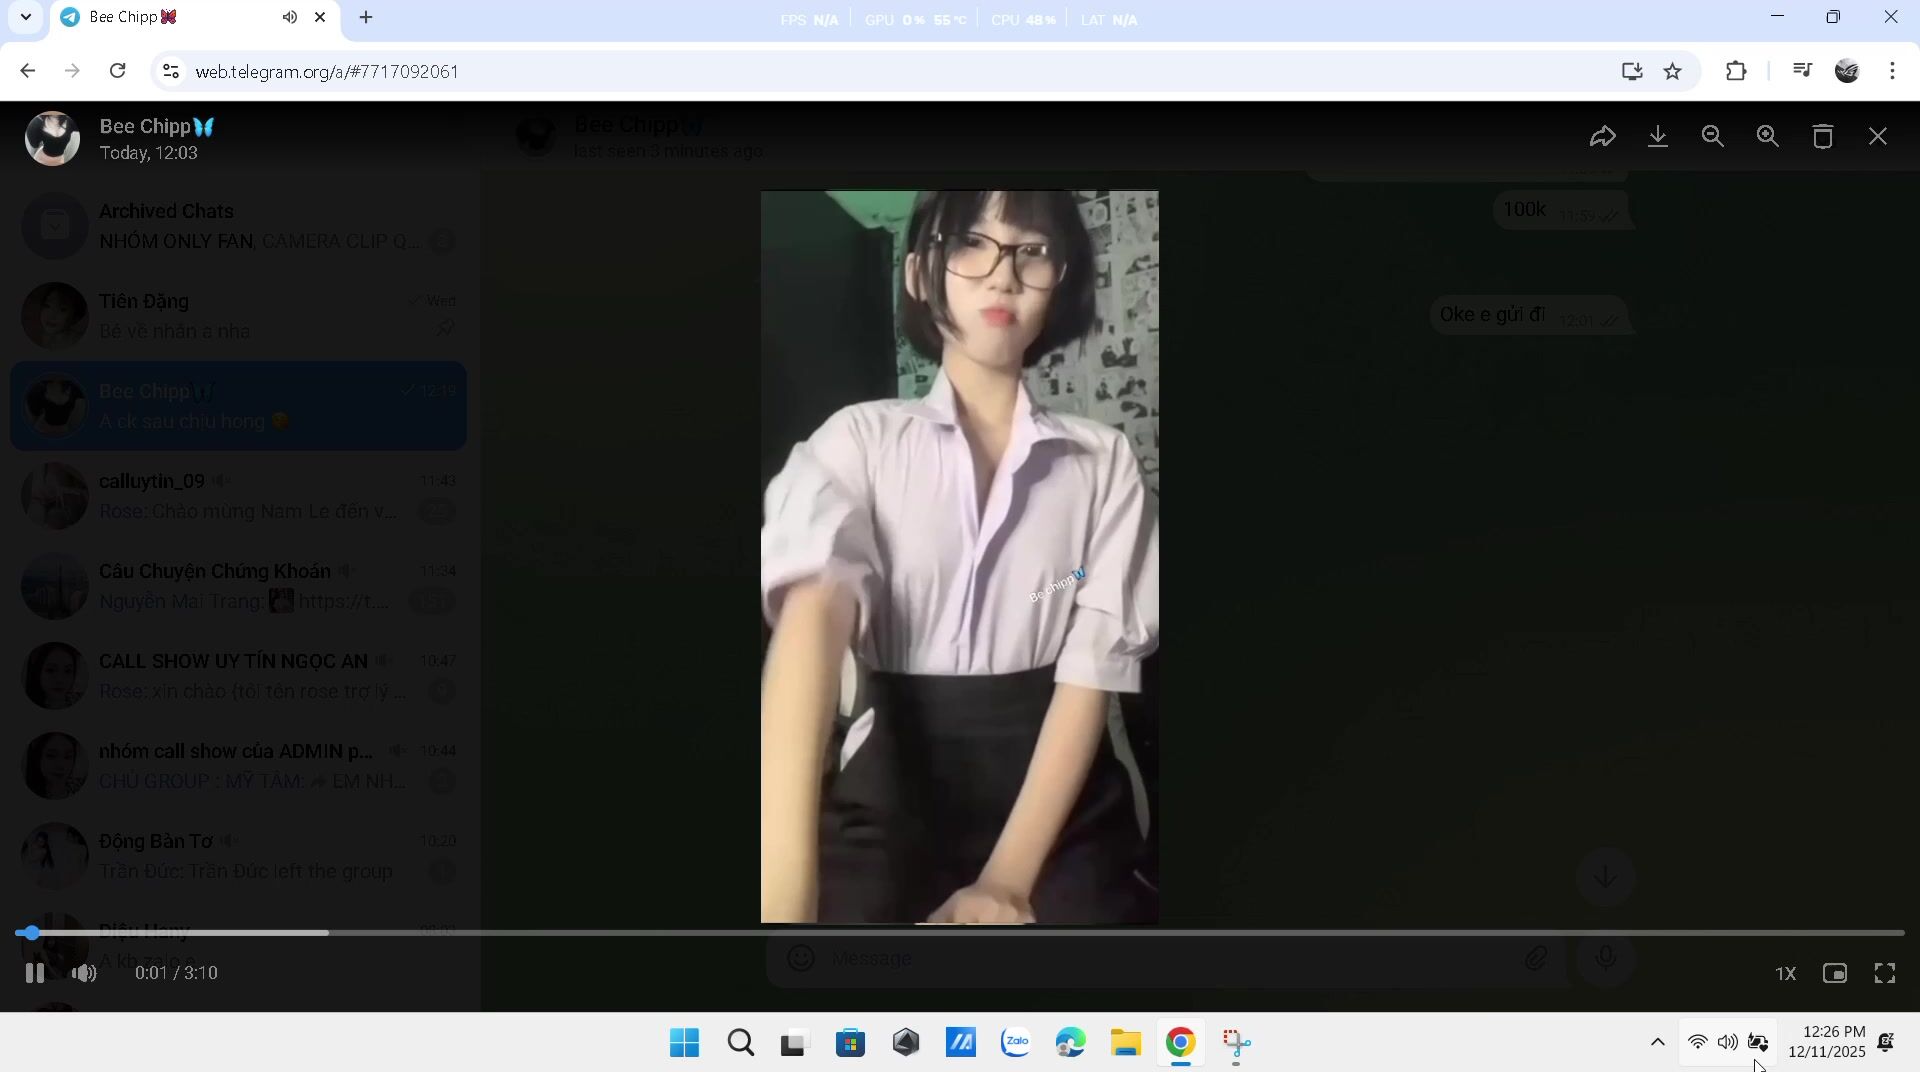
Task: Forward the video with the share arrow
Action: 1602,137
